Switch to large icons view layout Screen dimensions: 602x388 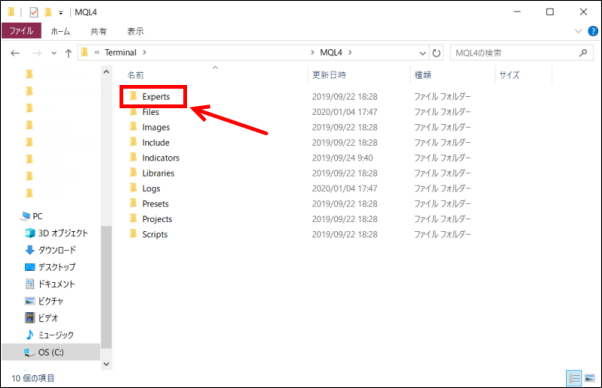point(590,378)
